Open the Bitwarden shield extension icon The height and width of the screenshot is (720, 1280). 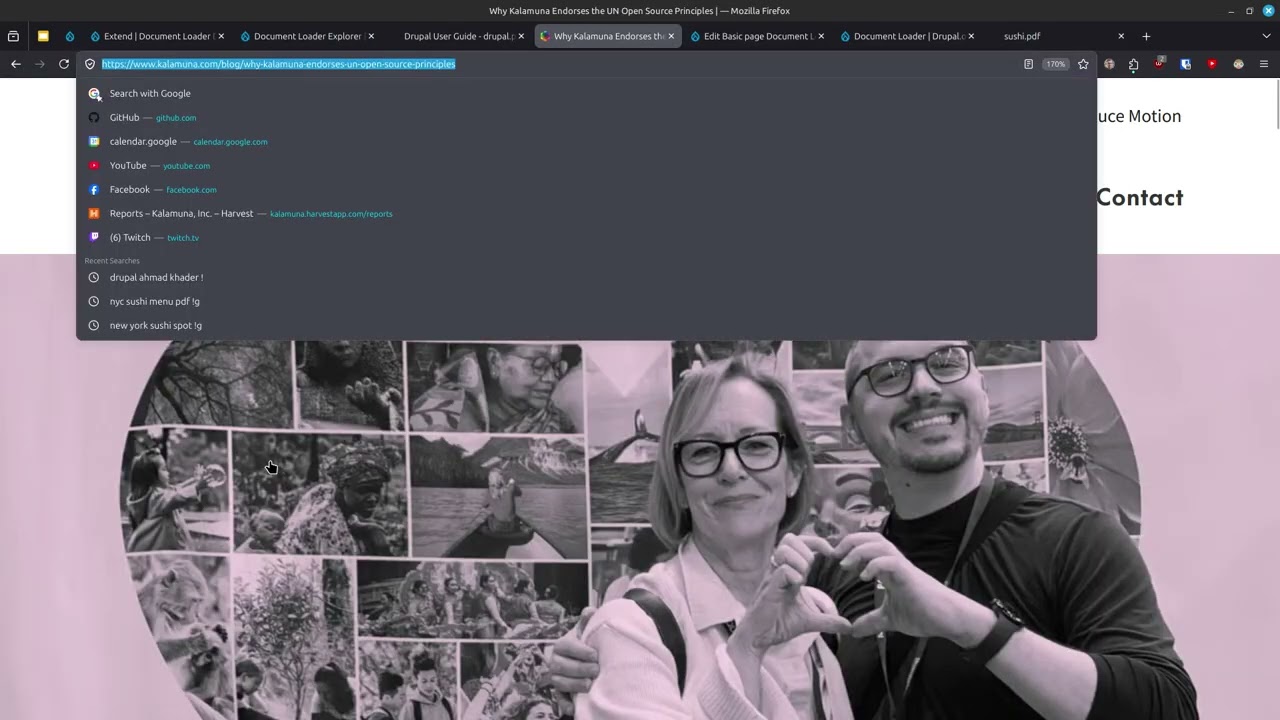tap(1186, 64)
